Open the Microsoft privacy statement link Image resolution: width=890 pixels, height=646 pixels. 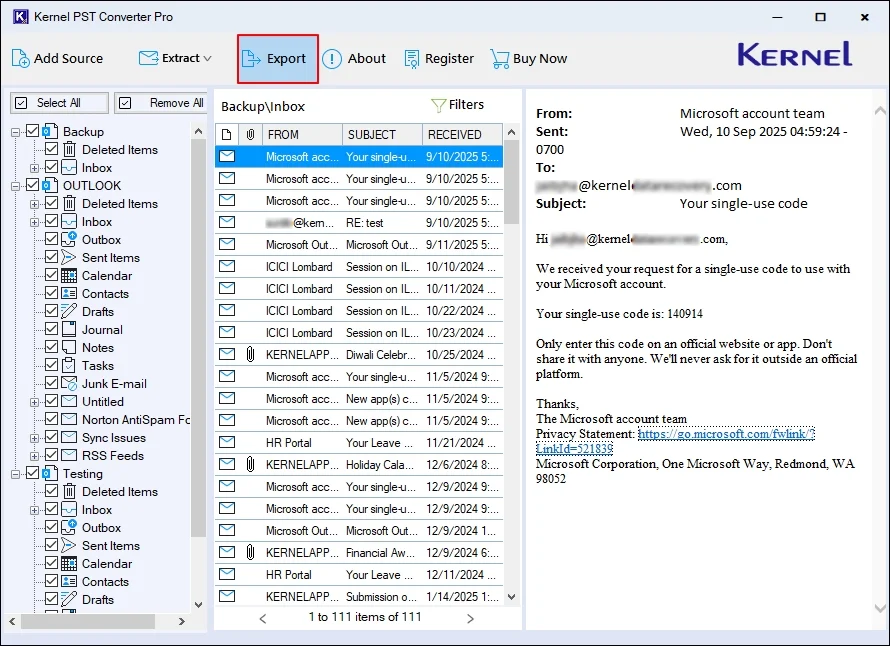click(x=725, y=434)
